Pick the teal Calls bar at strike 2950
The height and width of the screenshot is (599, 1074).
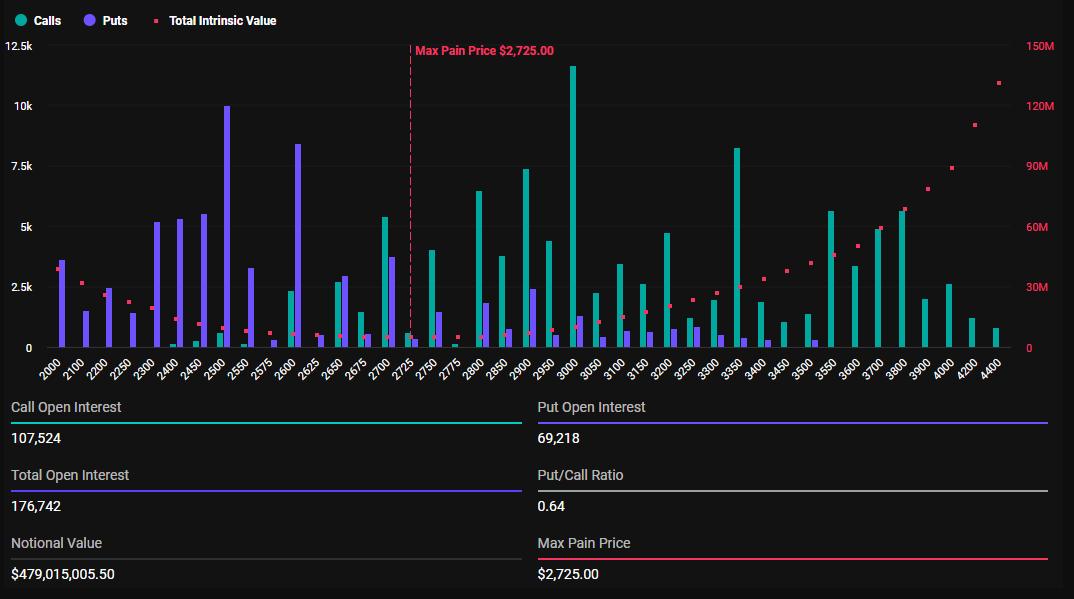549,294
